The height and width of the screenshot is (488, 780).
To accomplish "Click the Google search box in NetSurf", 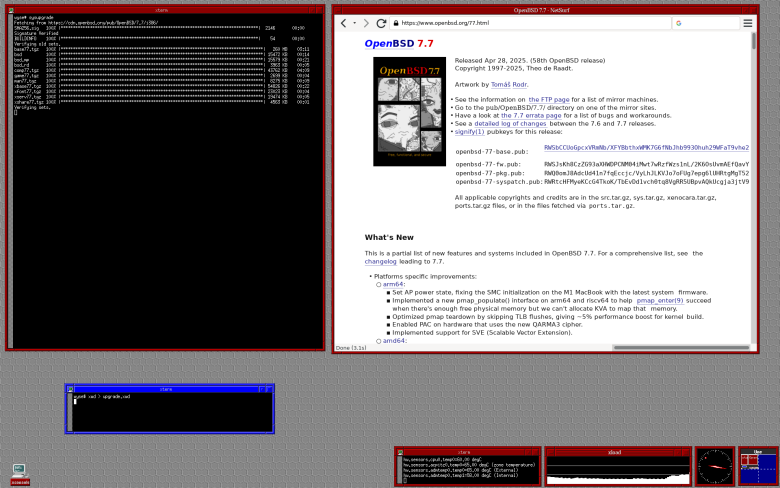I will pyautogui.click(x=706, y=23).
